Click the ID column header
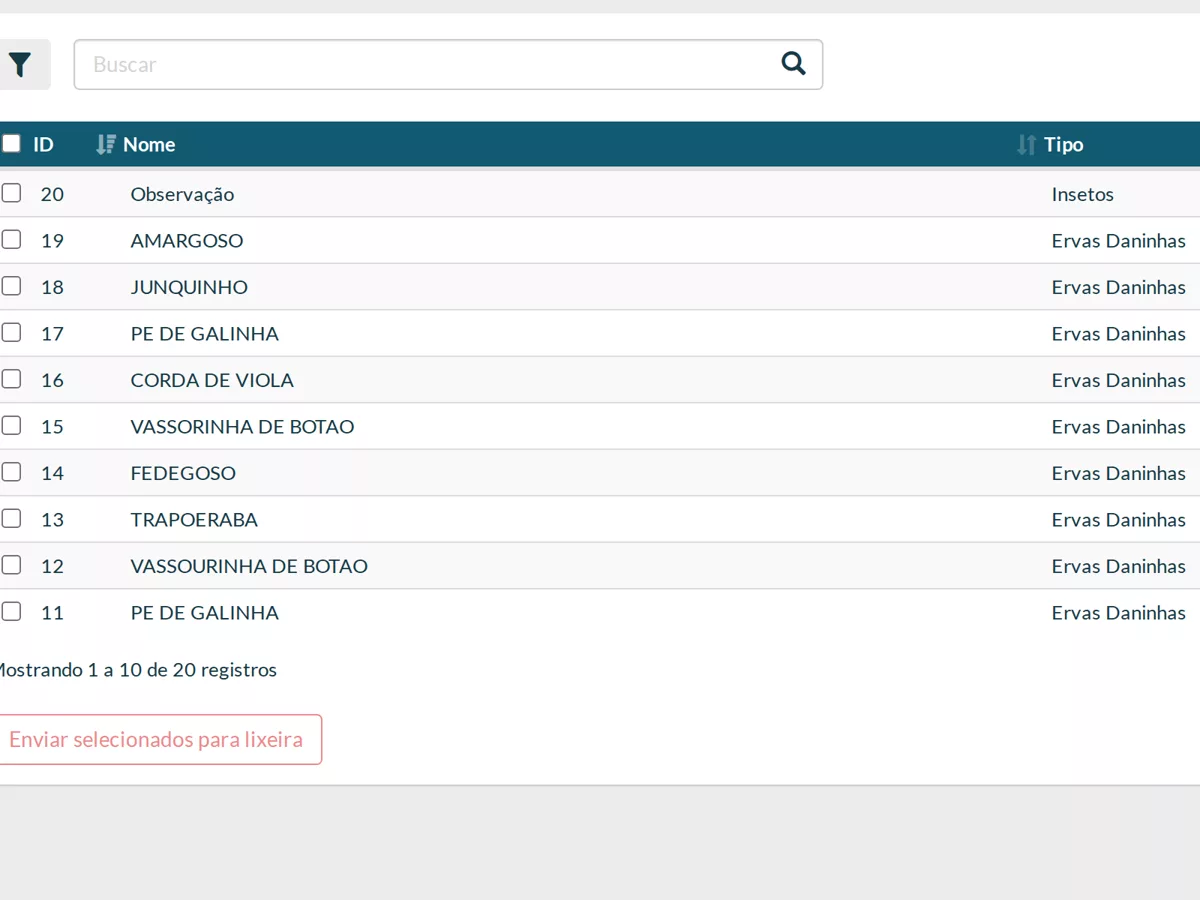Viewport: 1200px width, 900px height. coord(43,145)
